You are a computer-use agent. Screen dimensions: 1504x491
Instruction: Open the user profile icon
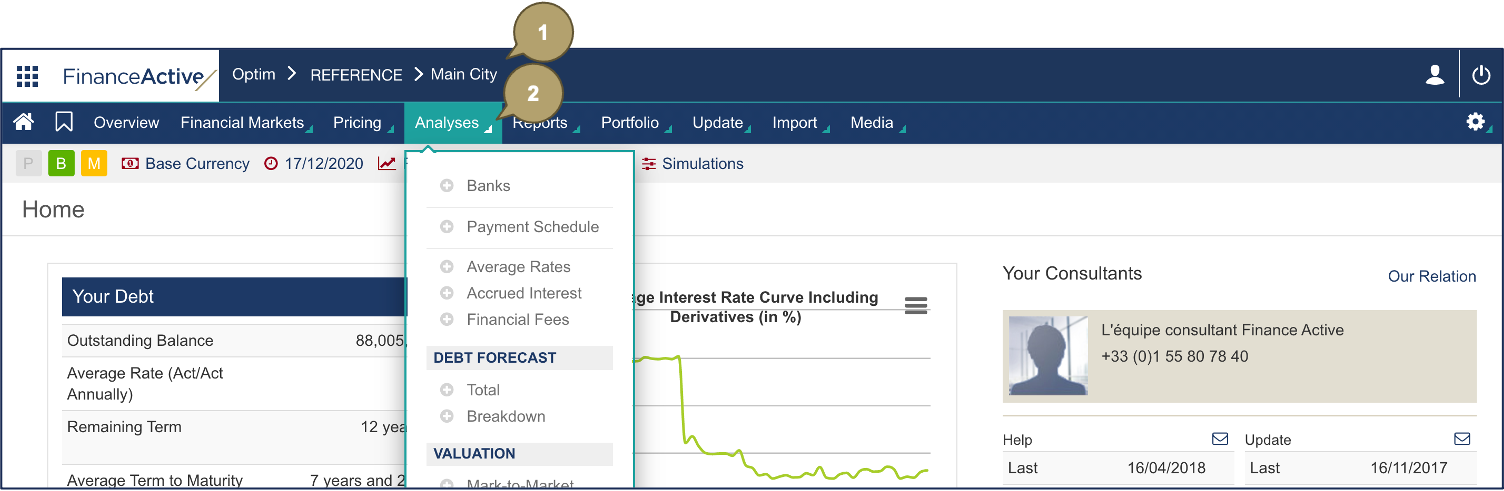1435,75
